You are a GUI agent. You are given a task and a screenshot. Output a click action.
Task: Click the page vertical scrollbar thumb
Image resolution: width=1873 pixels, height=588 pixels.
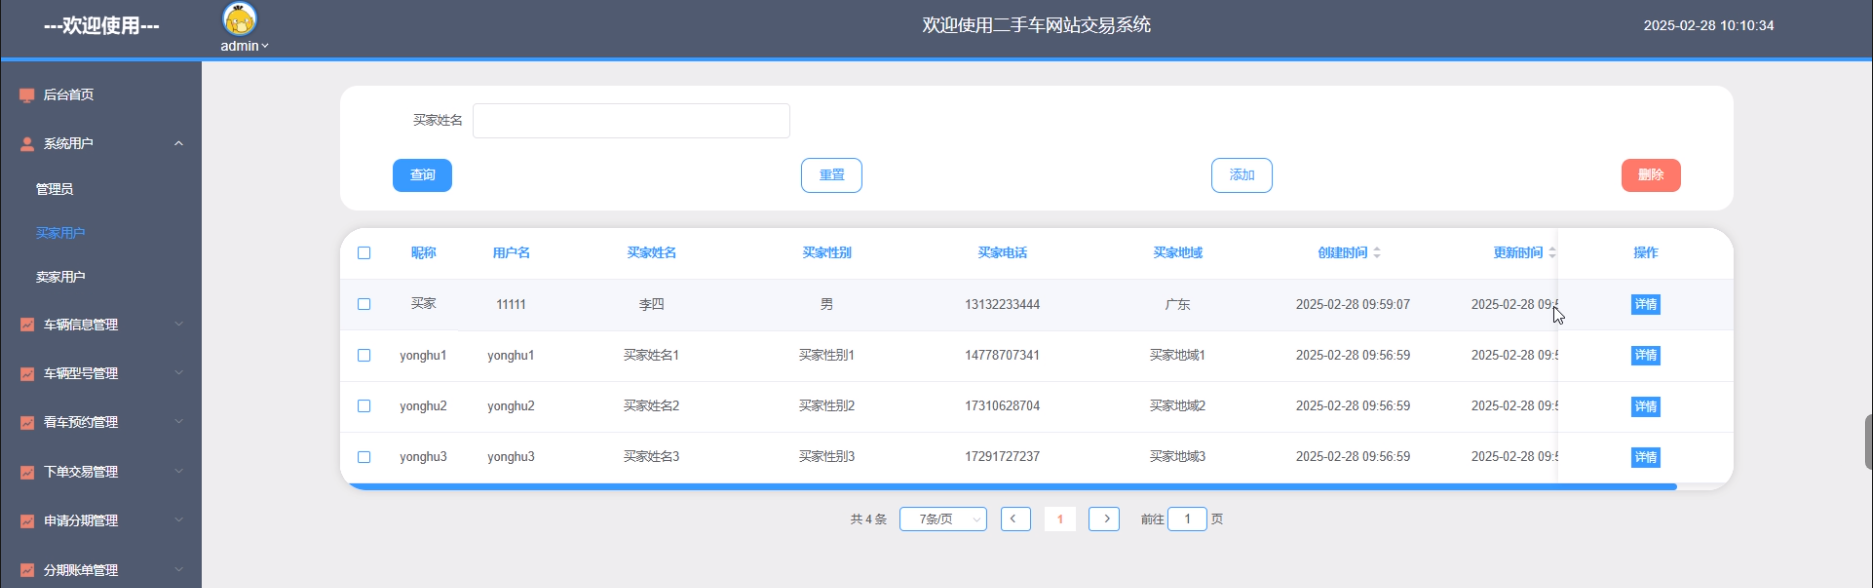pos(1869,442)
